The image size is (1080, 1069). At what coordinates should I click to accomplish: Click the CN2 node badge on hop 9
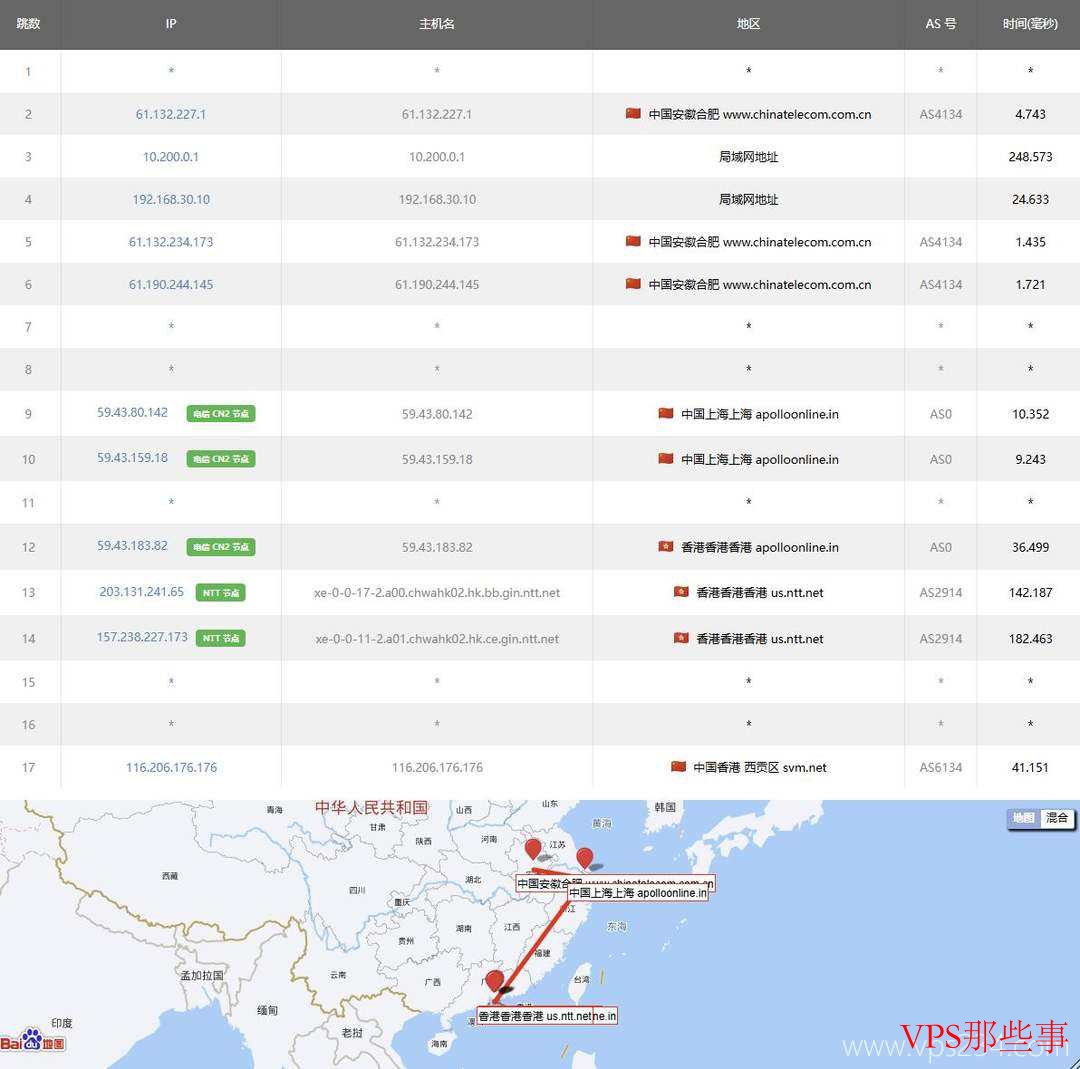[x=221, y=413]
